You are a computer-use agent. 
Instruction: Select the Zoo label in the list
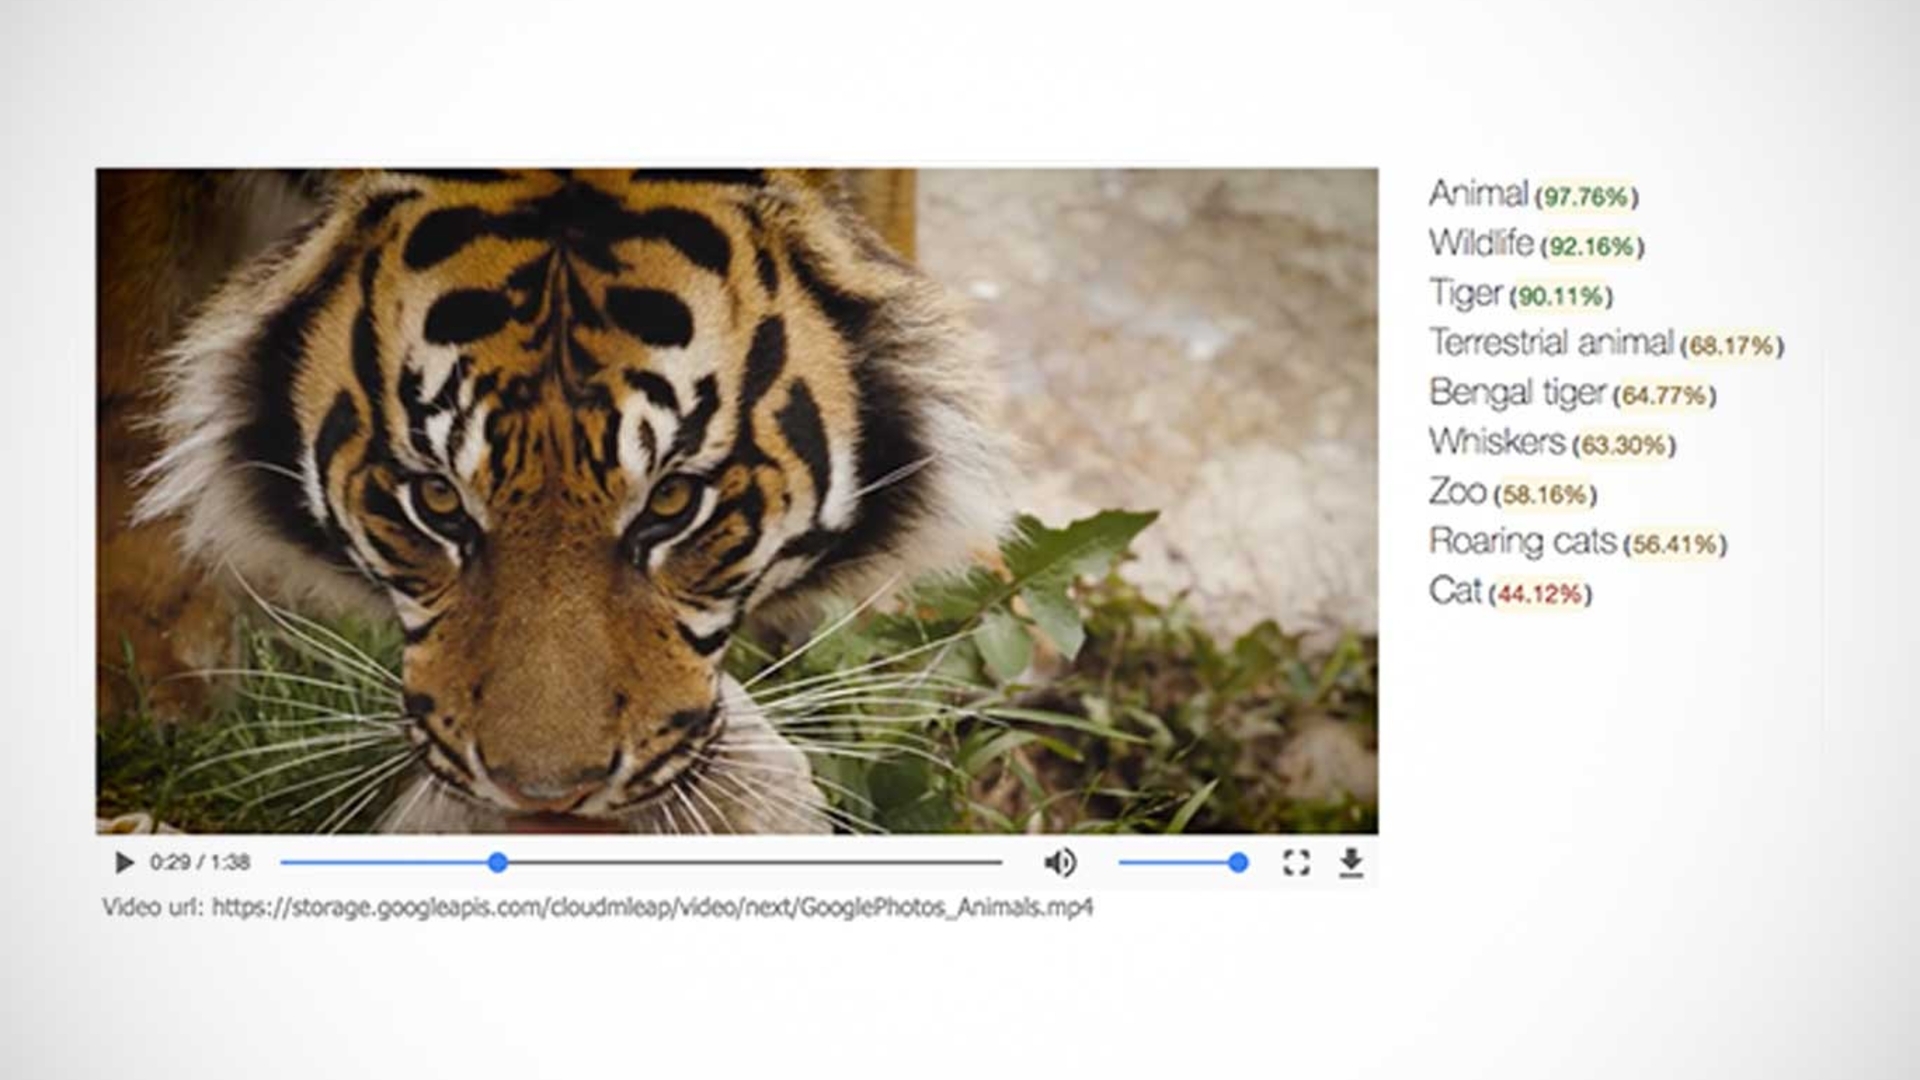[x=1458, y=492]
